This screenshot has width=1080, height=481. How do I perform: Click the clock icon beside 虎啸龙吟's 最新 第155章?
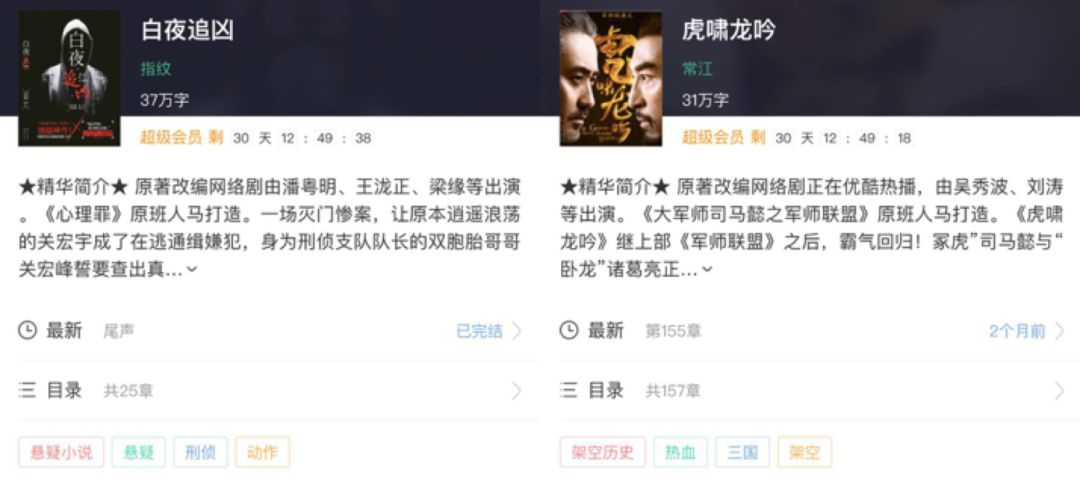pyautogui.click(x=569, y=331)
